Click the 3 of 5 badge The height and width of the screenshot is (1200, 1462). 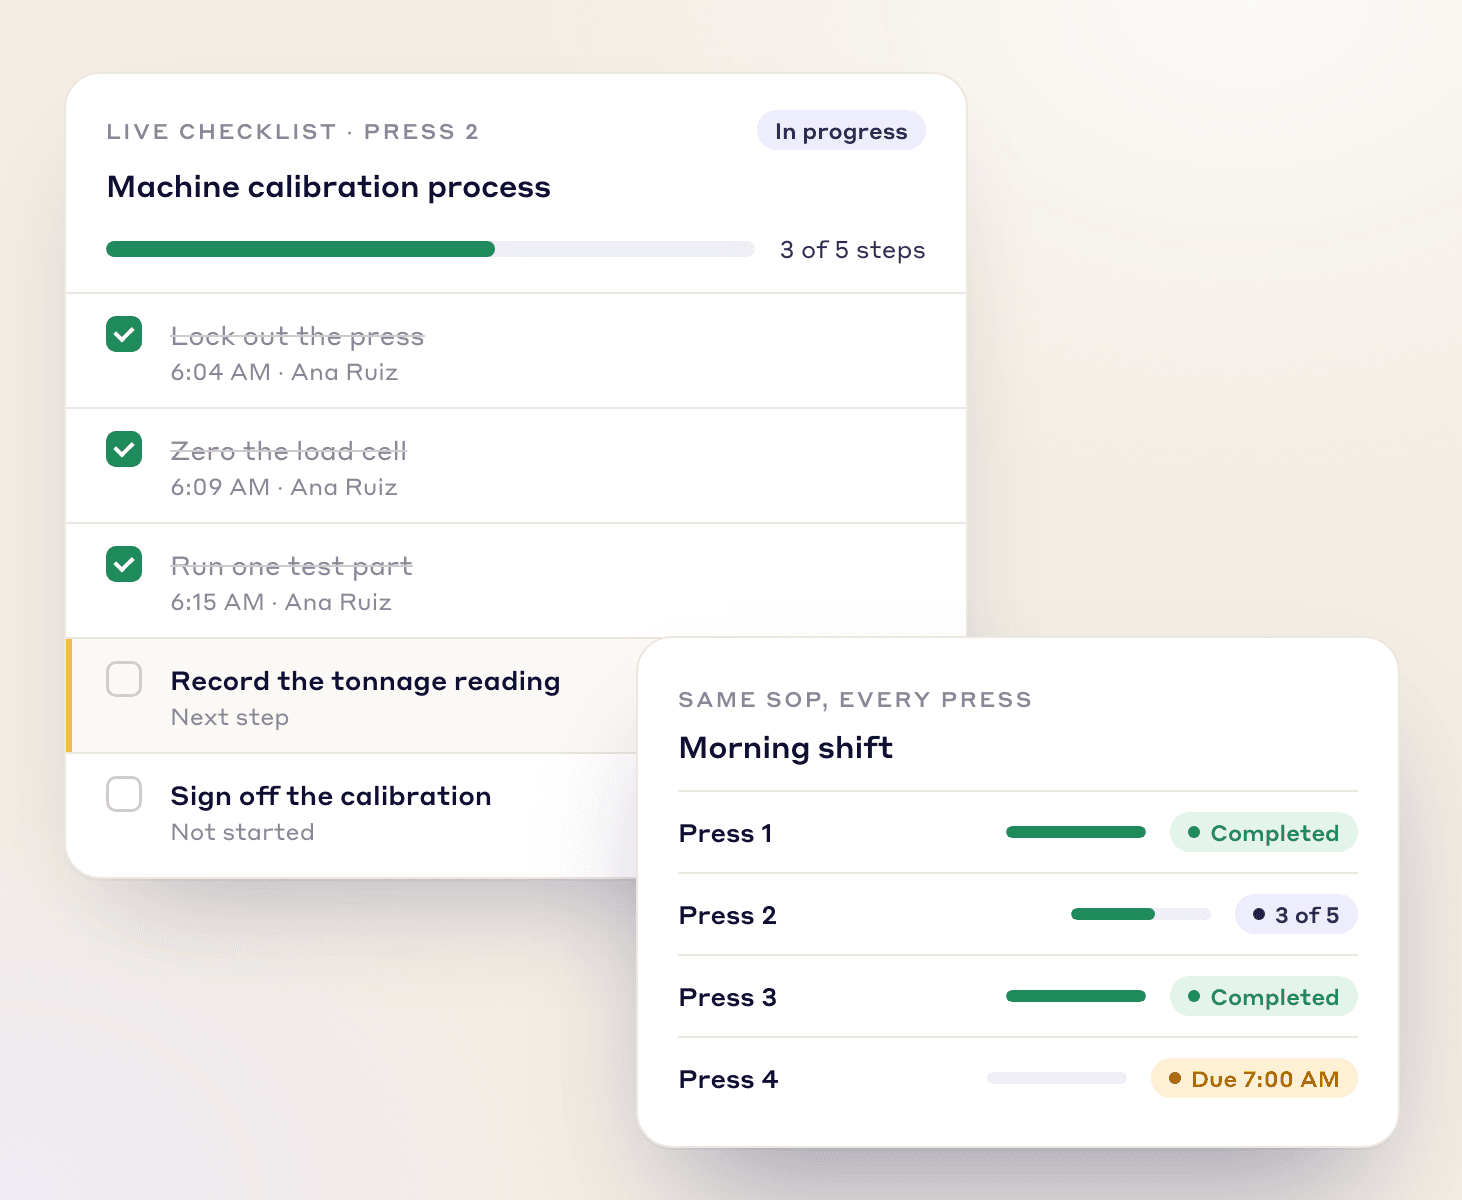[1296, 914]
